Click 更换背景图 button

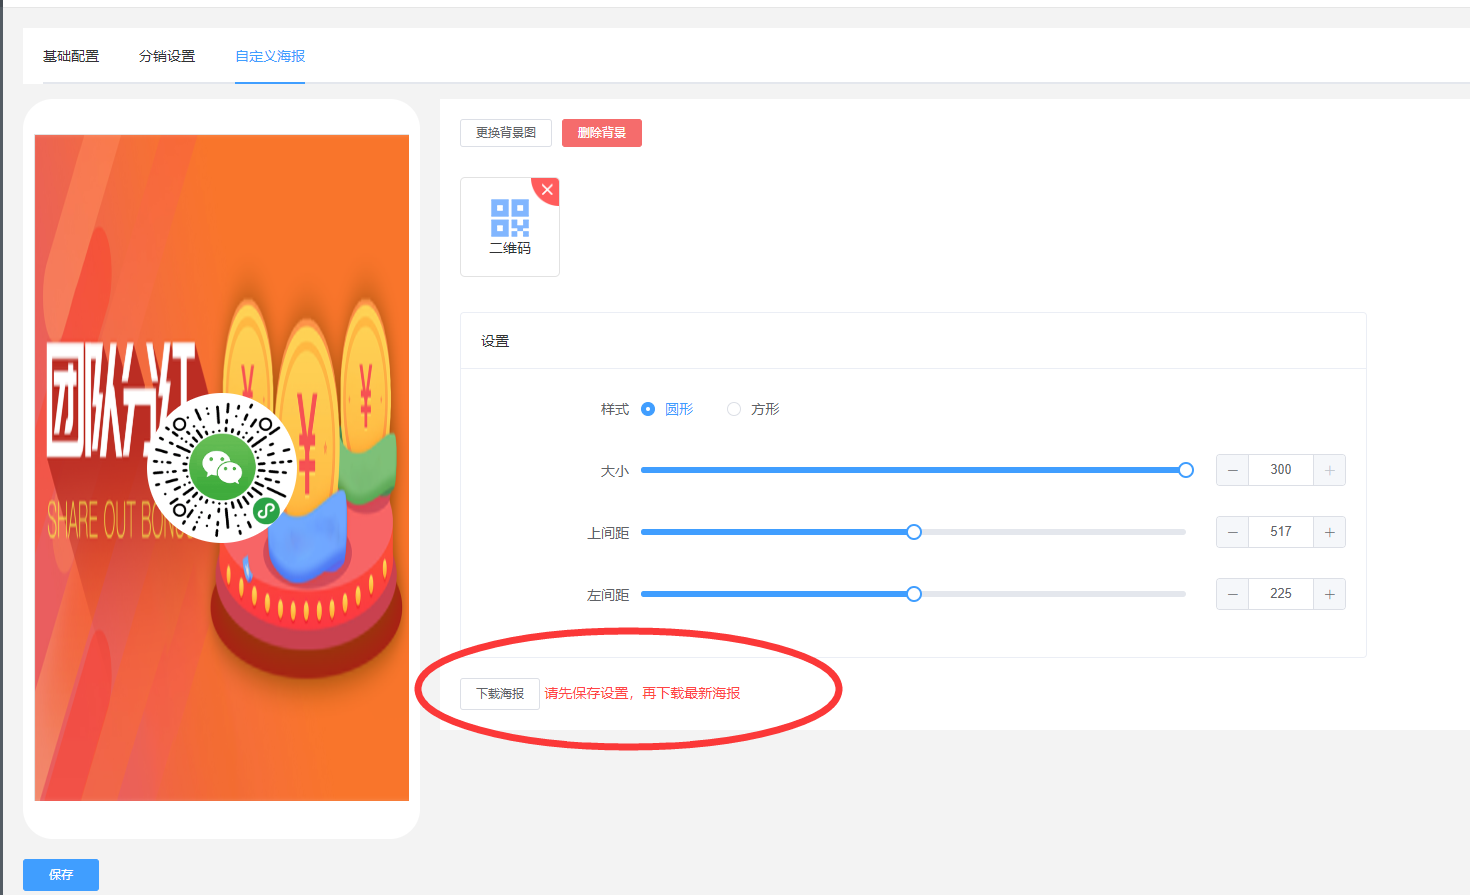pyautogui.click(x=506, y=133)
